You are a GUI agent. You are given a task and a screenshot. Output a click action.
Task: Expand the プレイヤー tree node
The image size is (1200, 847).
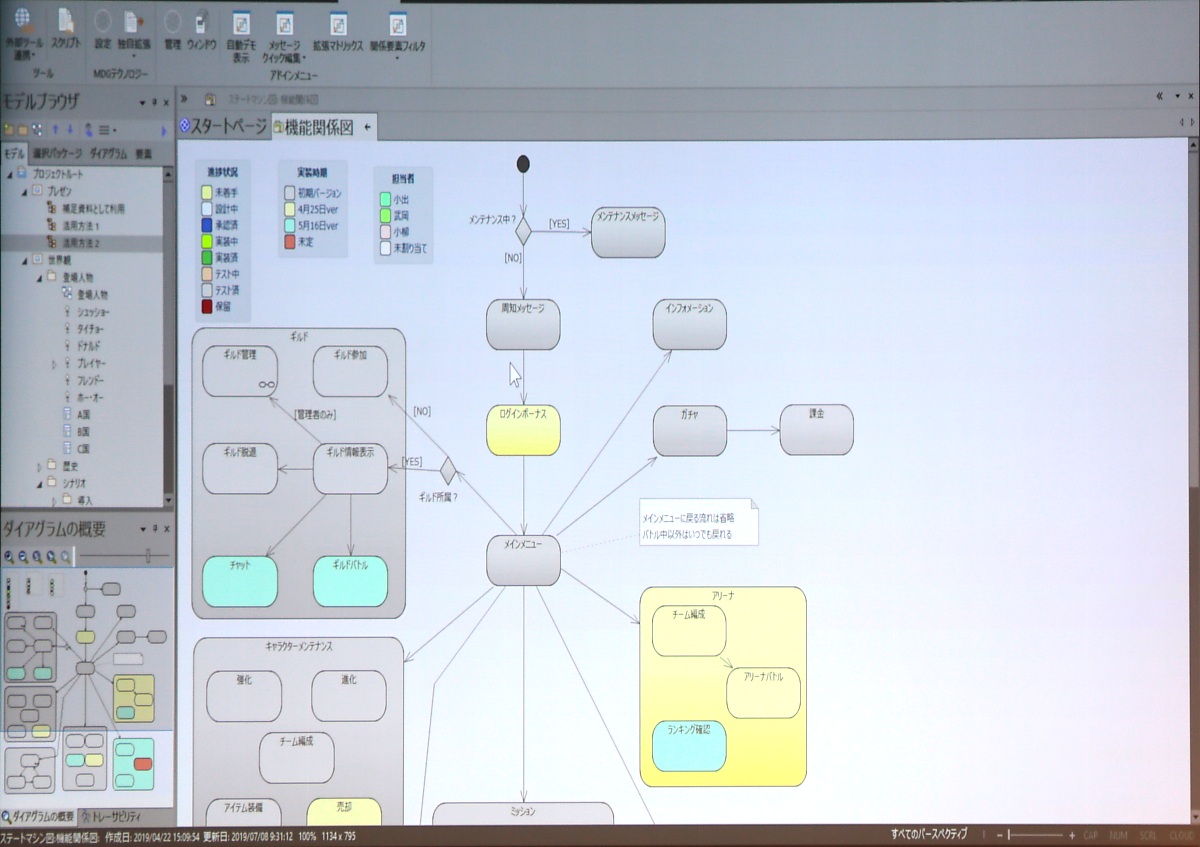[54, 364]
